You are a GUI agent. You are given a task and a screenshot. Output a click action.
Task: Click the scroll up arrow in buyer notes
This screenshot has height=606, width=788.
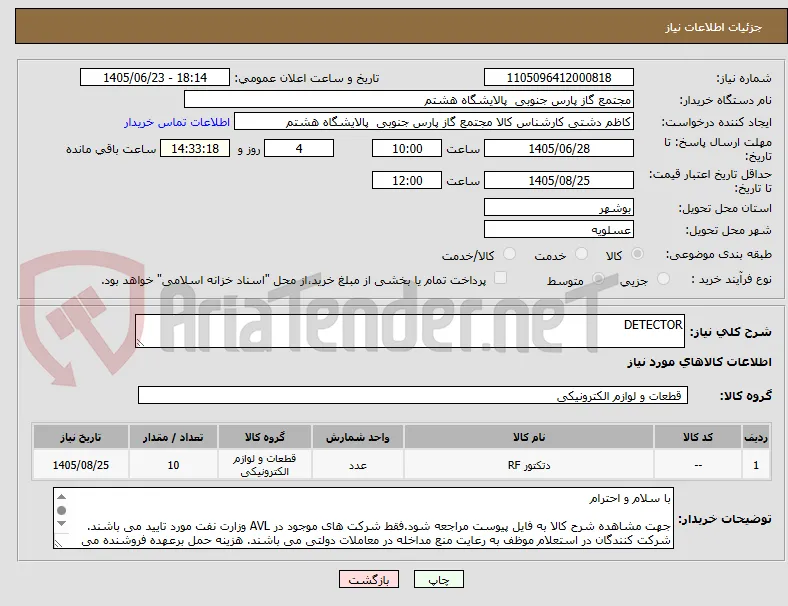coord(61,497)
